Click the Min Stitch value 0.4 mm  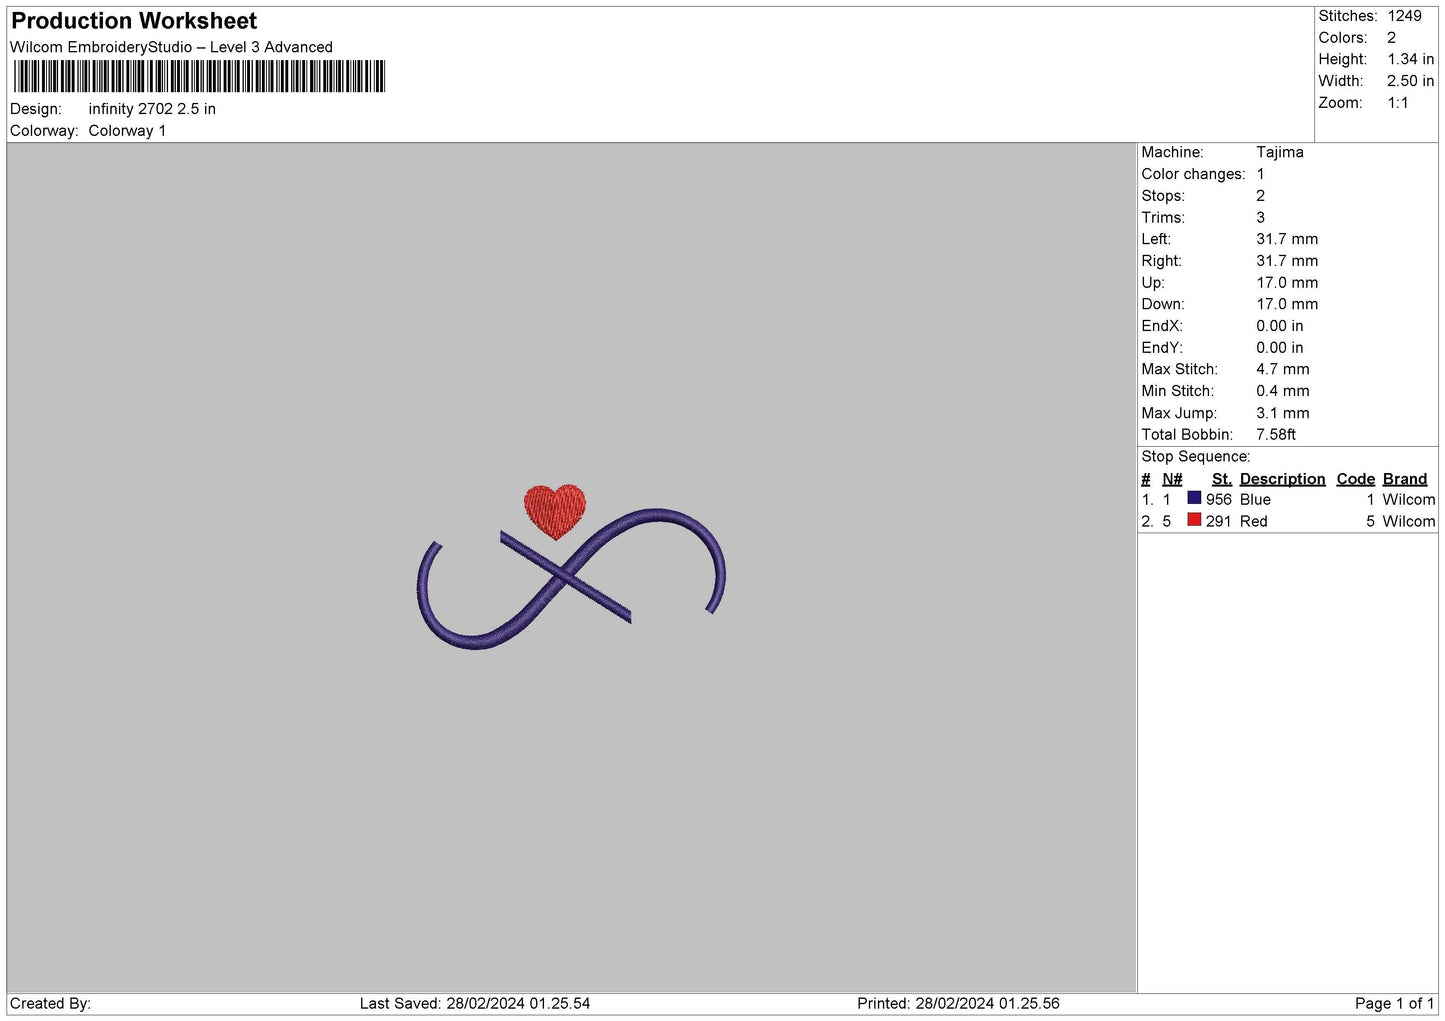[1282, 391]
